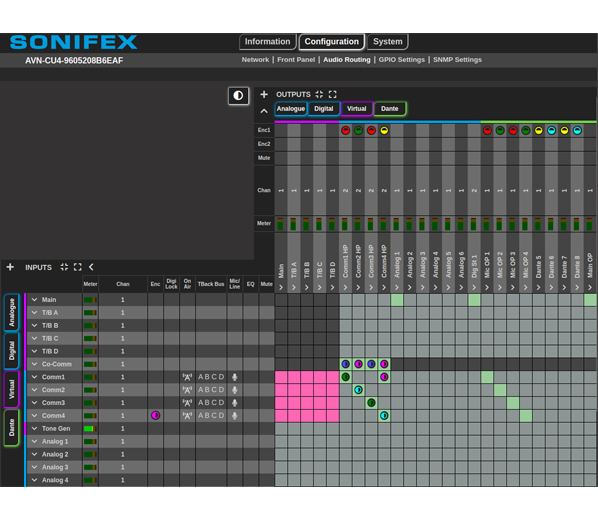598x519 pixels.
Task: Toggle routing cell Main input to Analog 1
Action: point(397,300)
